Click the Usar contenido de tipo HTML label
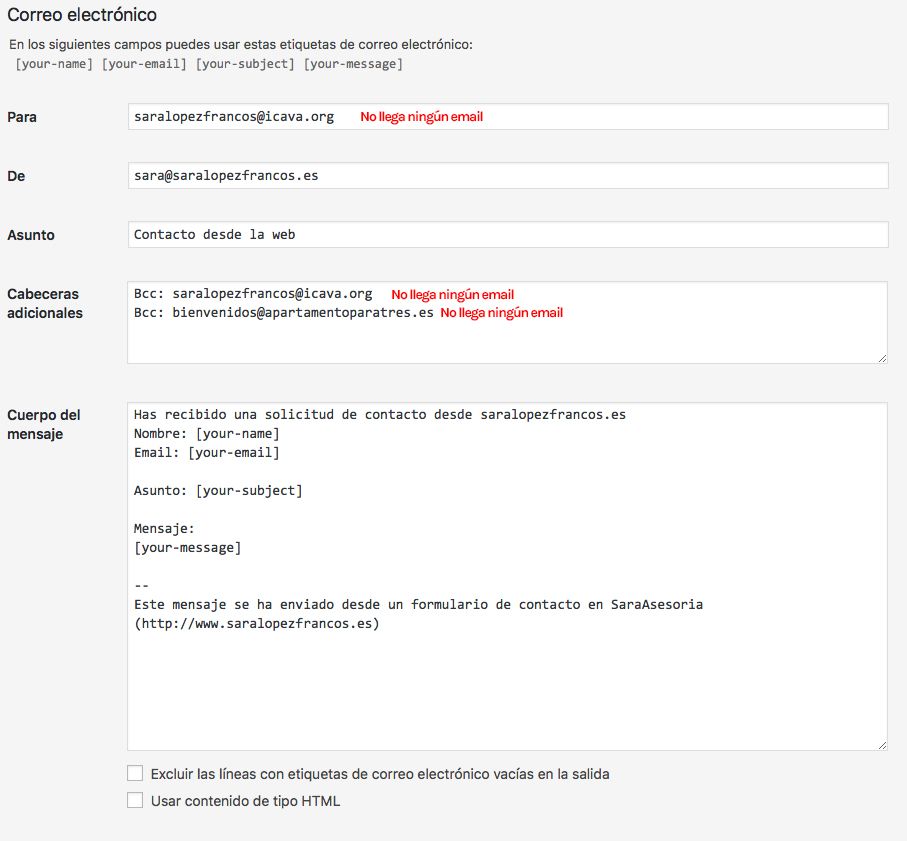The width and height of the screenshot is (907, 841). 245,801
